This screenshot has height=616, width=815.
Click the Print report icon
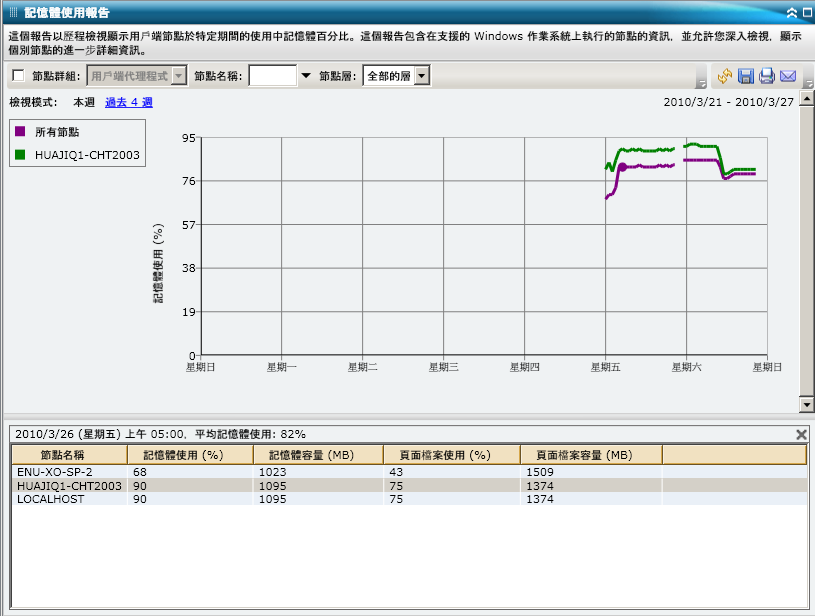coord(766,76)
